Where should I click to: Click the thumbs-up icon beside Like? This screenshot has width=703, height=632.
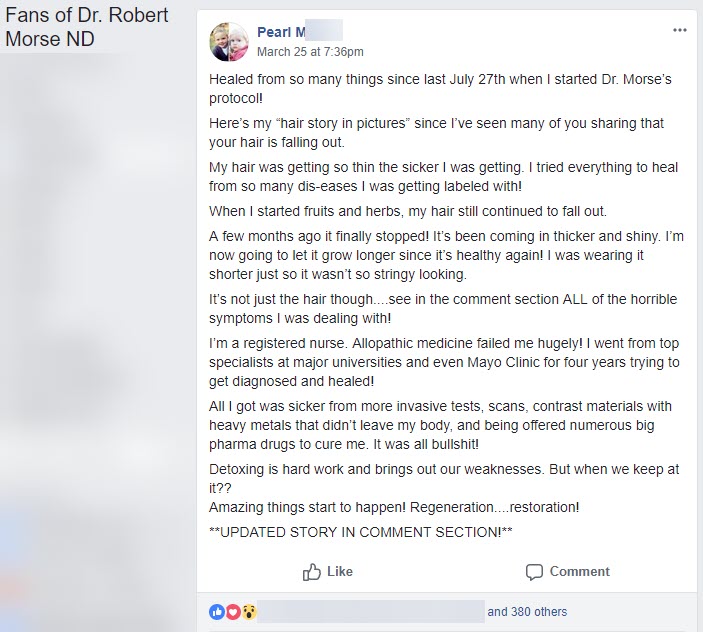[312, 572]
